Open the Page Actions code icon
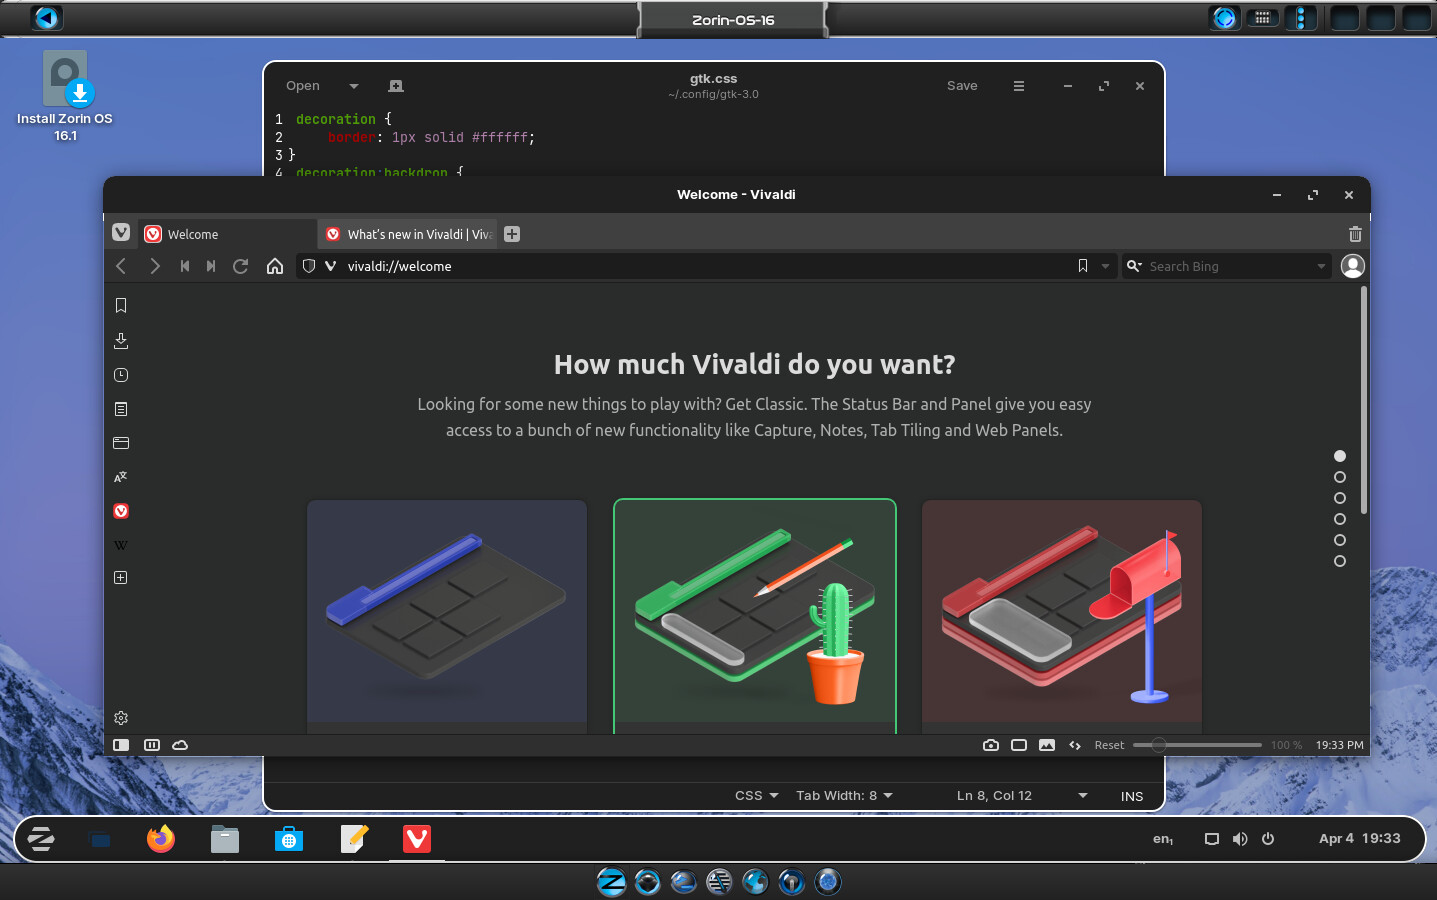 pos(1075,745)
